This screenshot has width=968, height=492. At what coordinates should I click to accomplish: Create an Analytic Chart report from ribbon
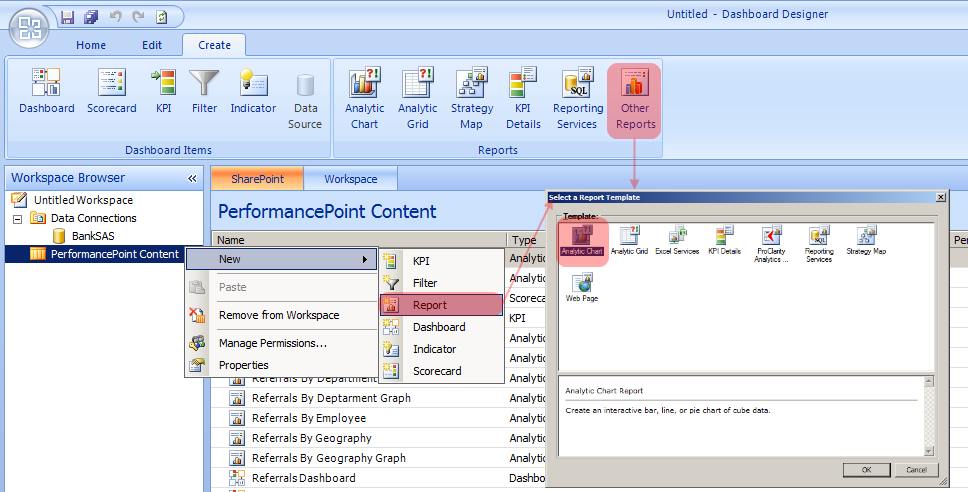[x=365, y=99]
